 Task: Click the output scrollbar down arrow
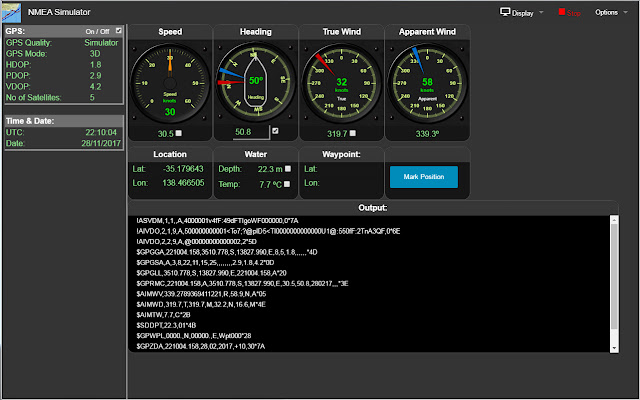pos(614,348)
